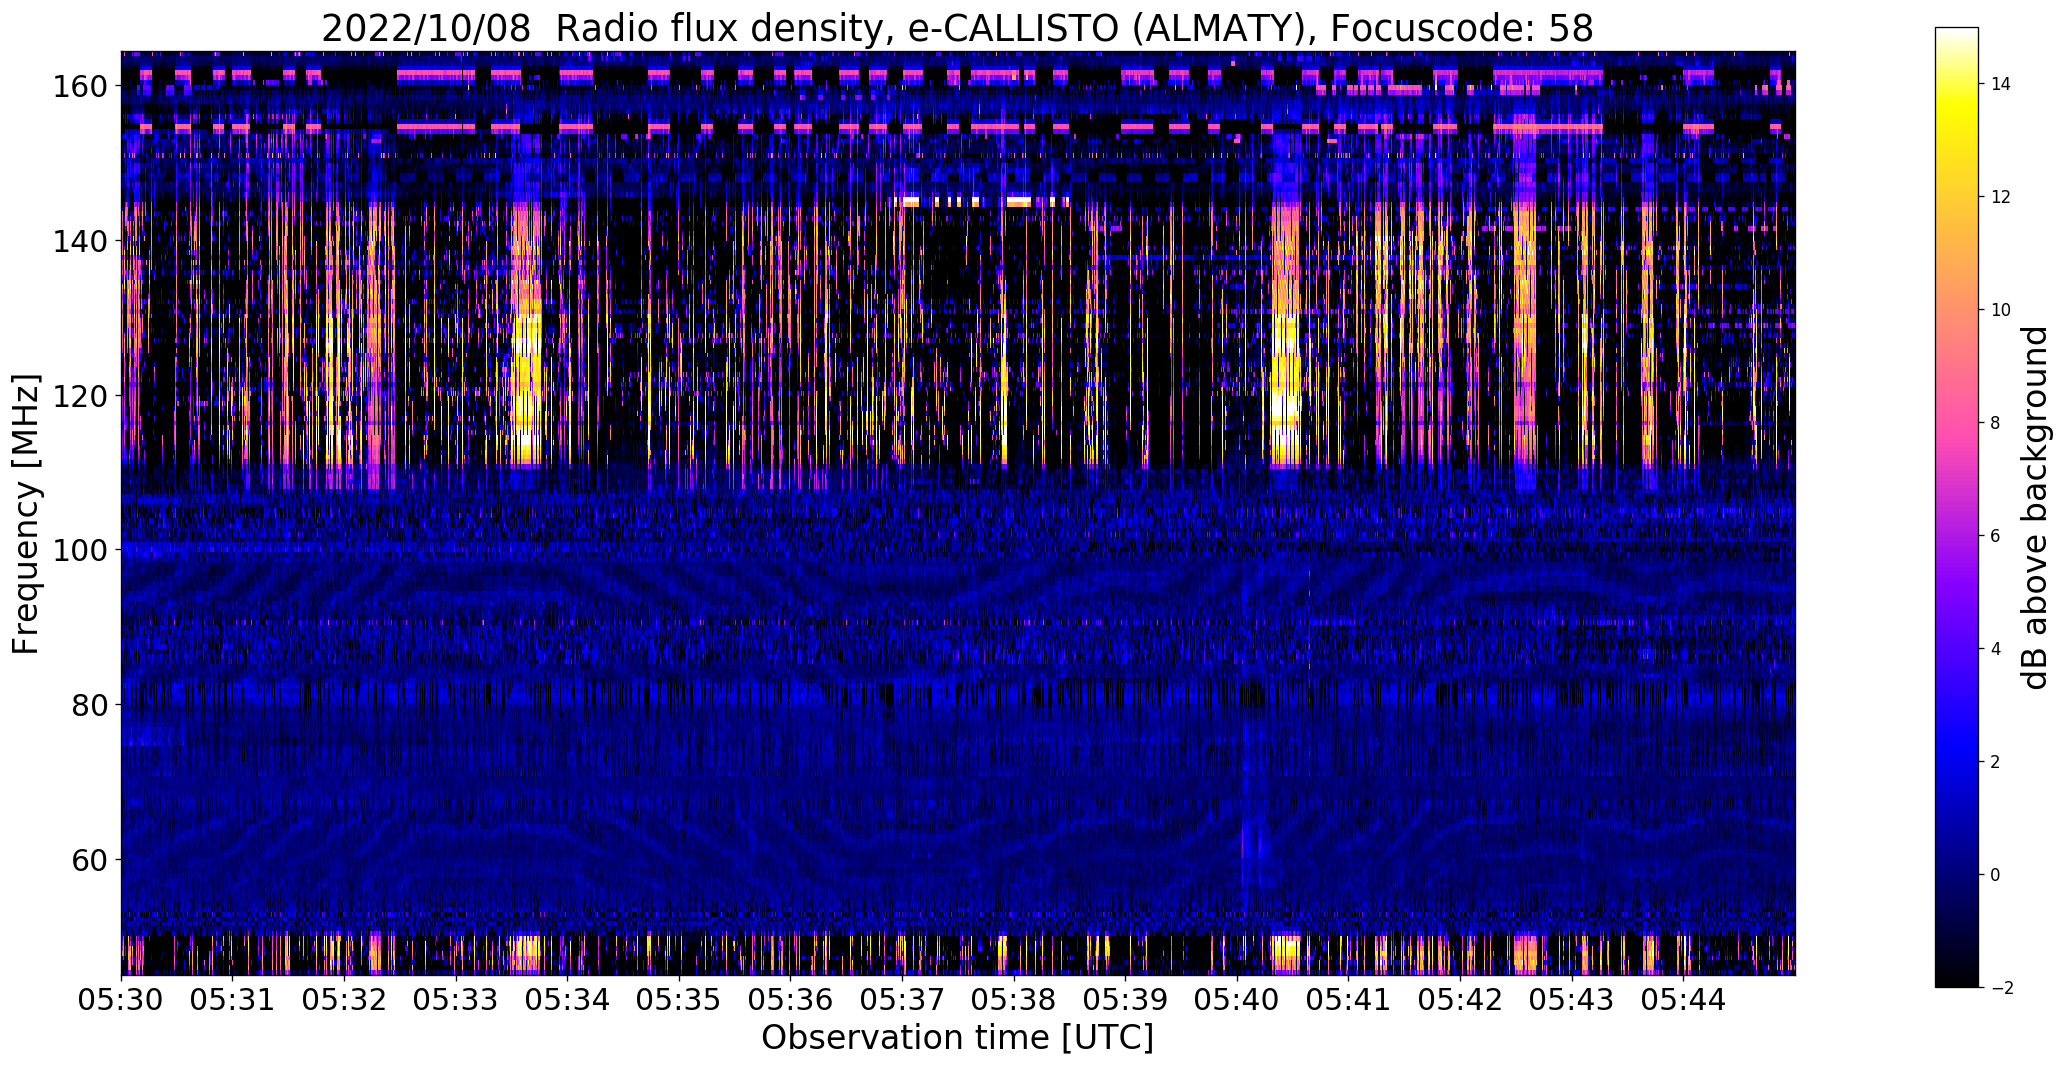Click the 05:38 time tick label

1014,999
